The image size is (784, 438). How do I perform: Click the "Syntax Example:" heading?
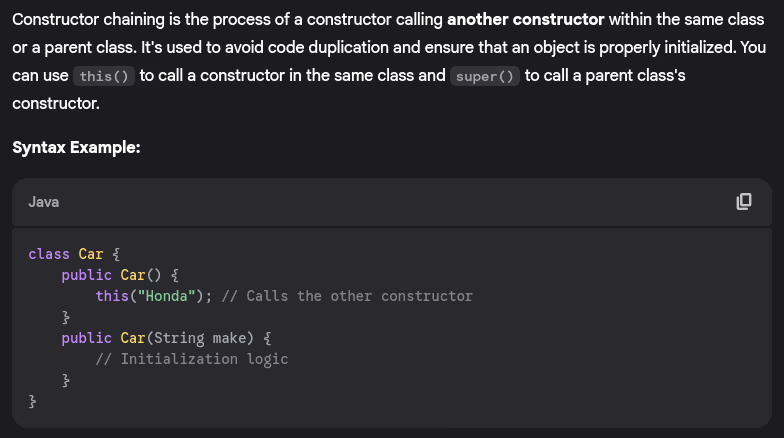click(x=76, y=147)
